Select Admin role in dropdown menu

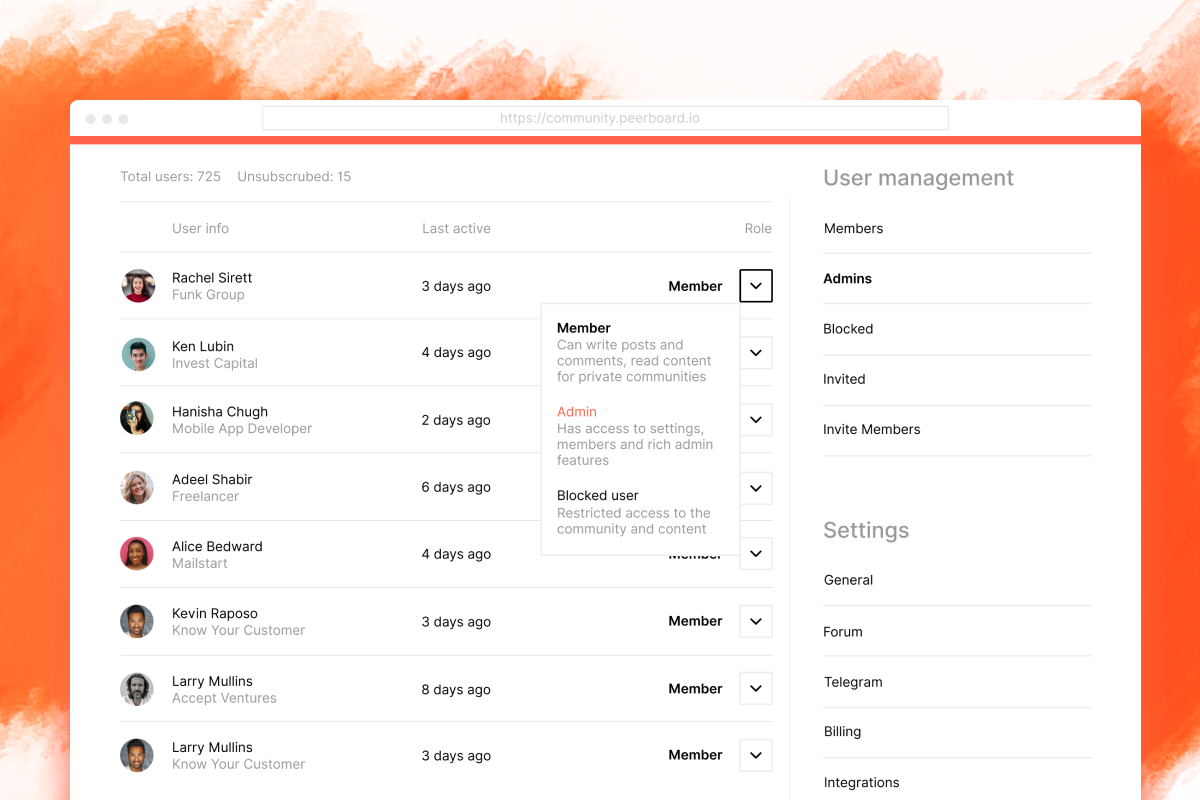577,412
